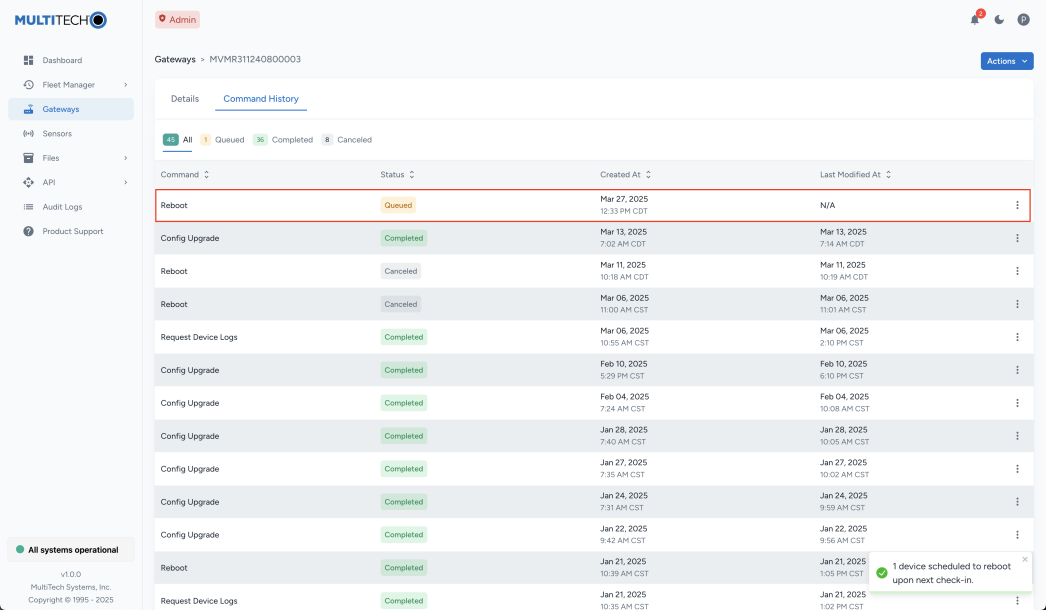The height and width of the screenshot is (610, 1046).
Task: Toggle dark mode moon icon
Action: [999, 20]
